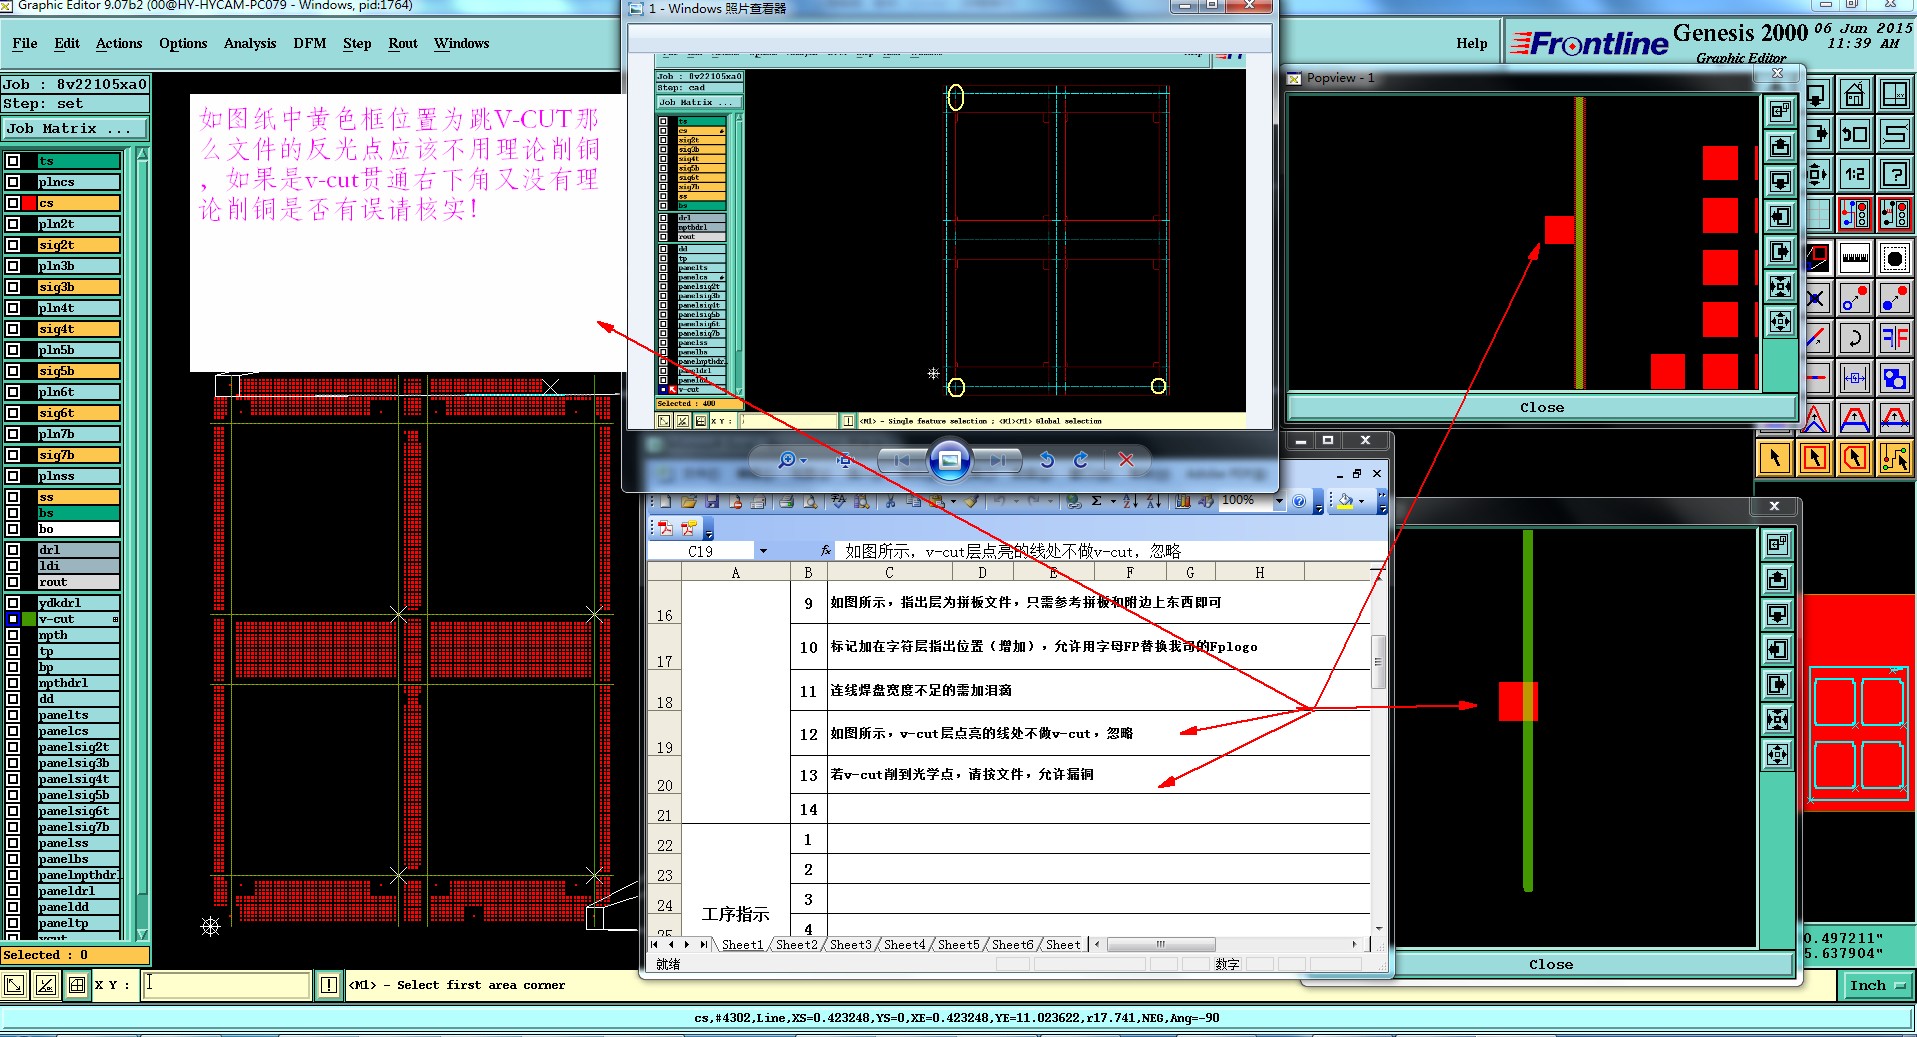Click the New workbook icon in Excel
Screen dimensions: 1917x1037
point(666,501)
